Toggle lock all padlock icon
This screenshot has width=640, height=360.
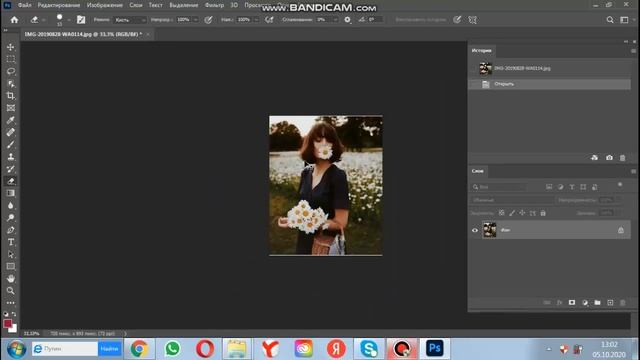point(543,213)
